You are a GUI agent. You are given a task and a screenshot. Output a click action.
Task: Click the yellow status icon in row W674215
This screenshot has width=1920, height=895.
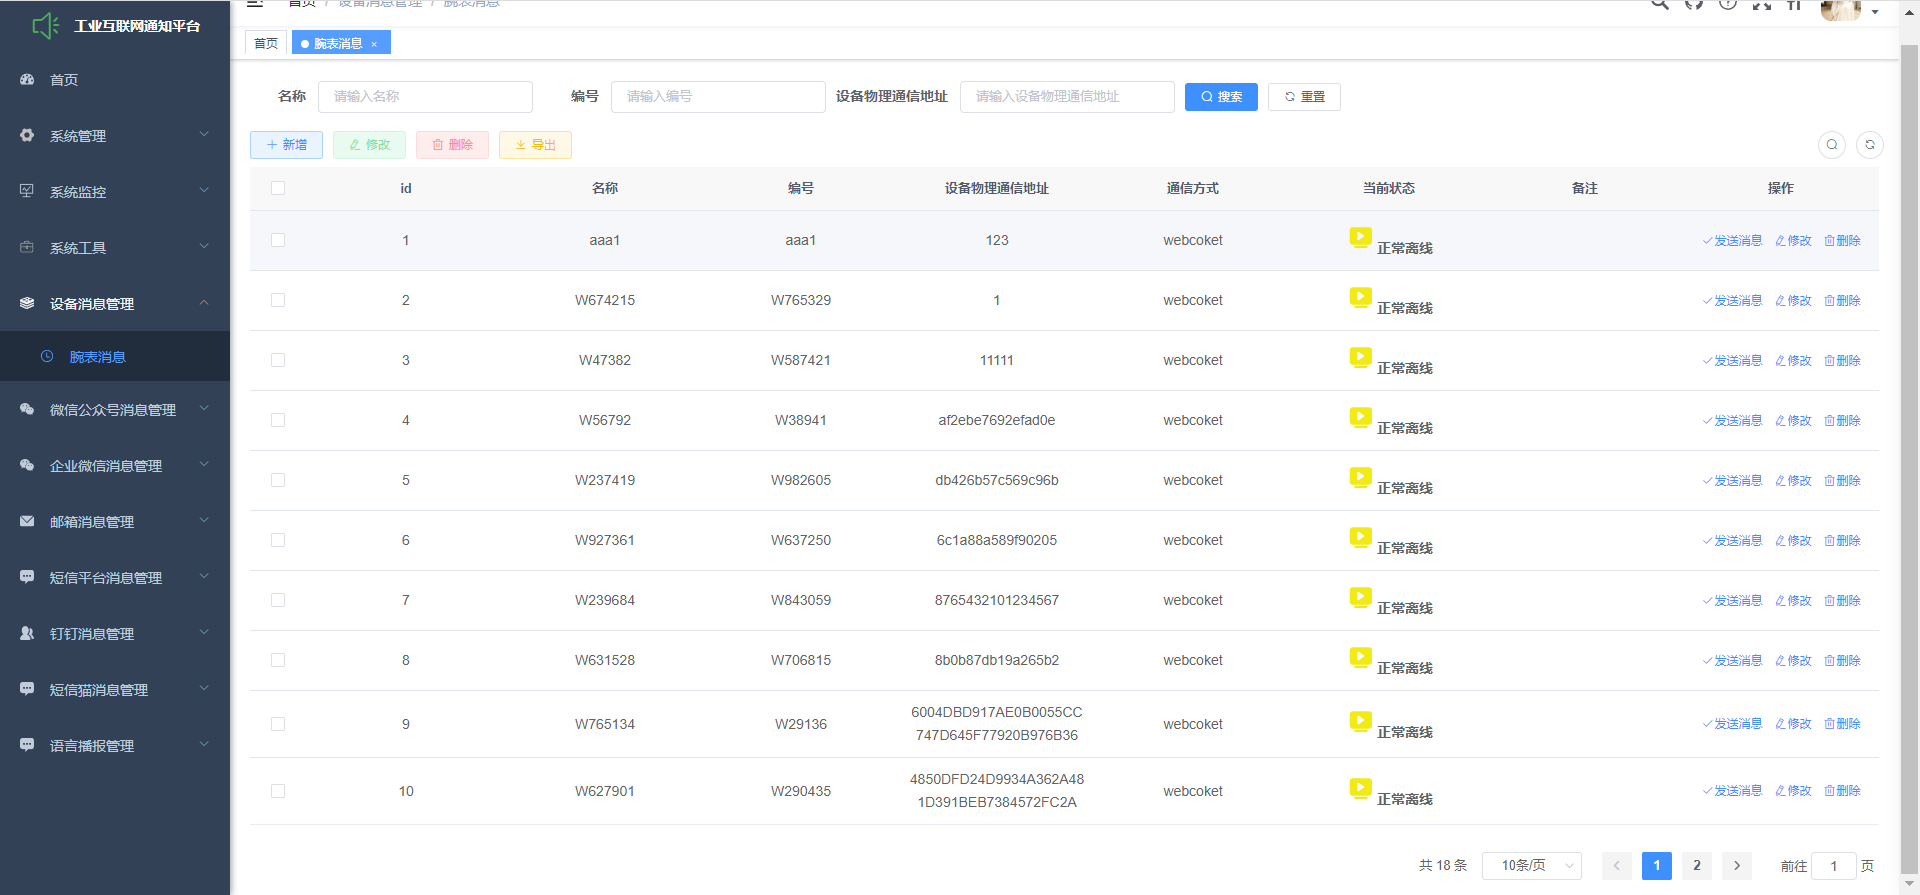[1360, 298]
